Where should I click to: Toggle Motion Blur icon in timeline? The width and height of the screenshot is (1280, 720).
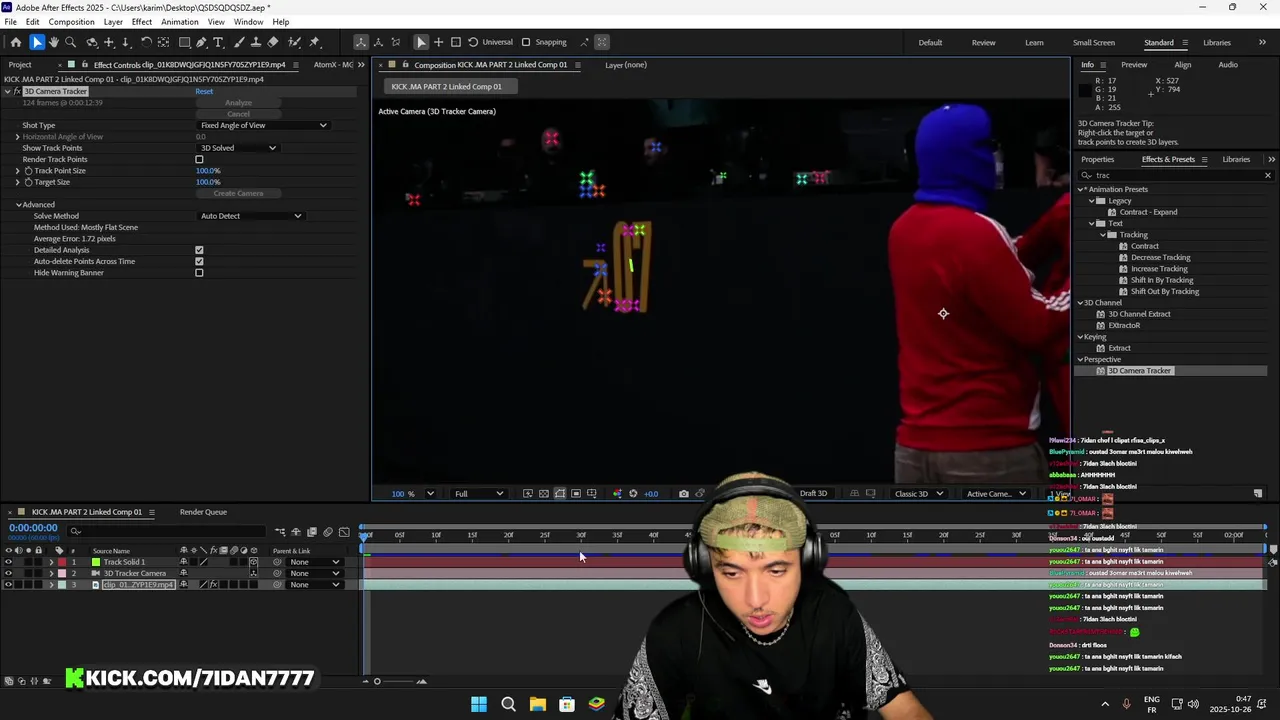point(328,532)
